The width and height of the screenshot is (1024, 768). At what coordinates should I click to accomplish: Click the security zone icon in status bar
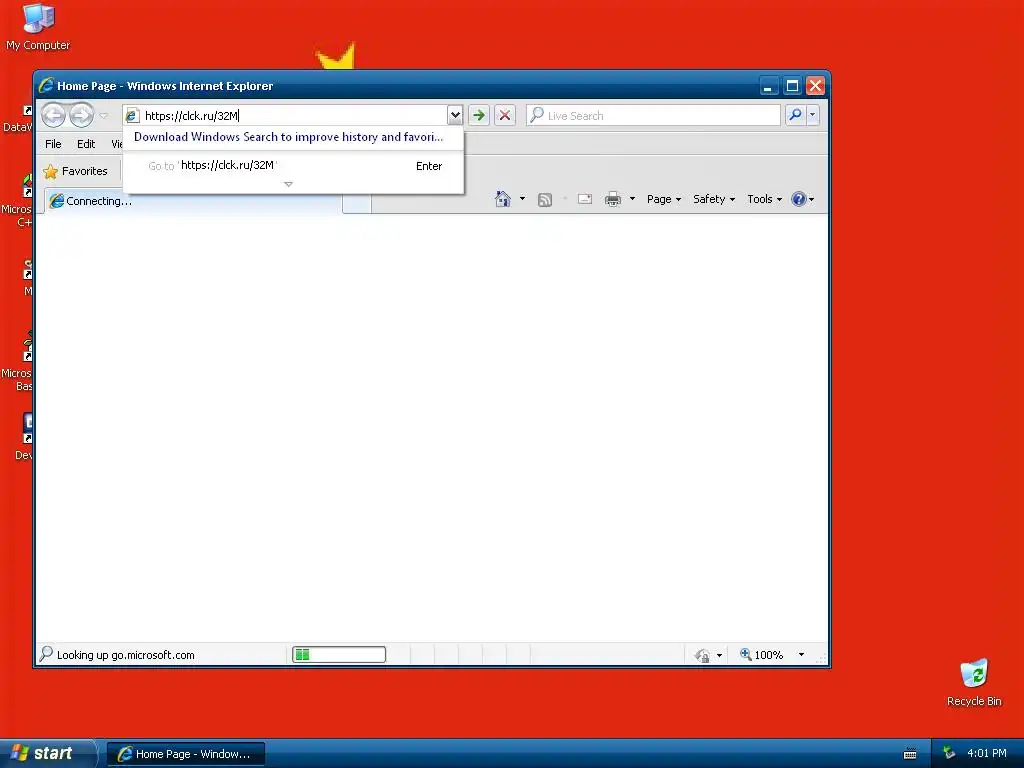pos(703,655)
